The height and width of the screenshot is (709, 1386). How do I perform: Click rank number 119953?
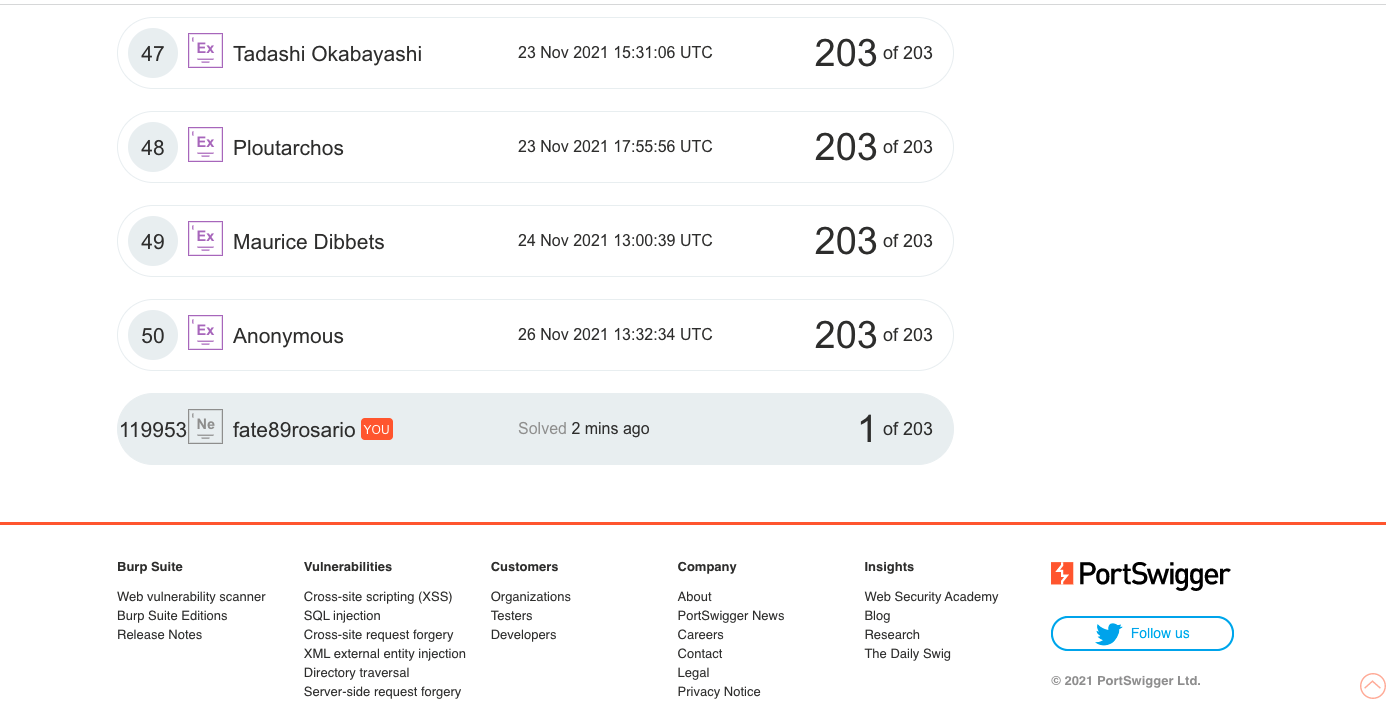[x=153, y=430]
